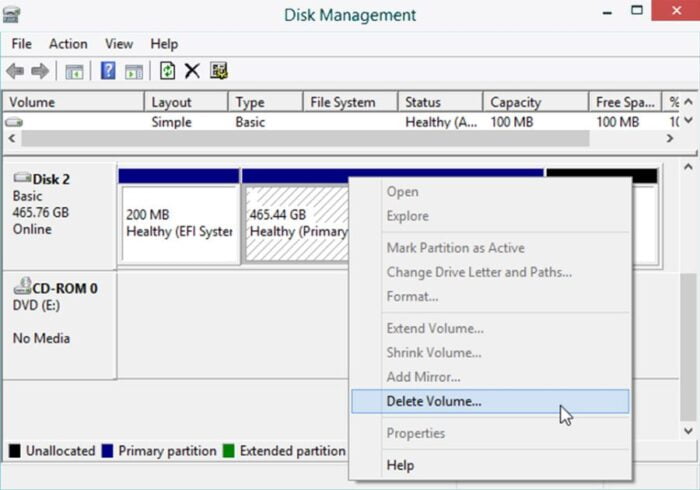700x490 pixels.
Task: Sort by Layout column header
Action: [186, 102]
